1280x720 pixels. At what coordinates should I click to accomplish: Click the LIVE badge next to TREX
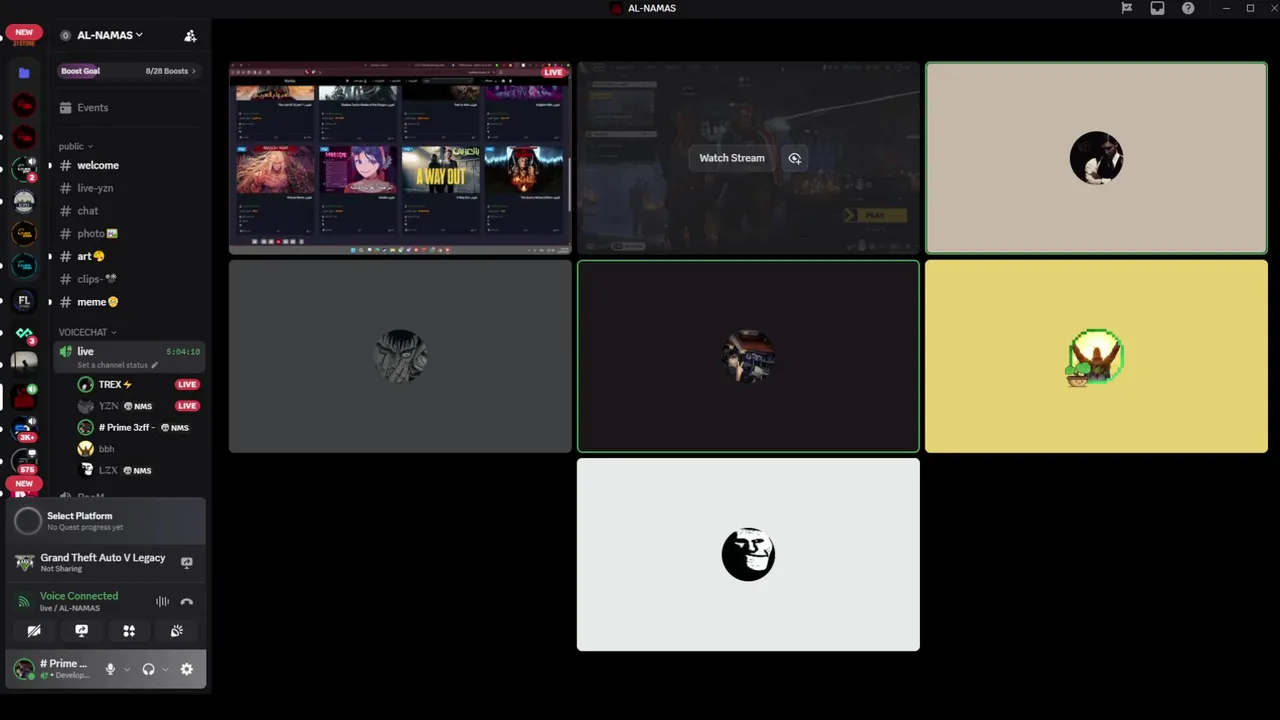click(187, 384)
